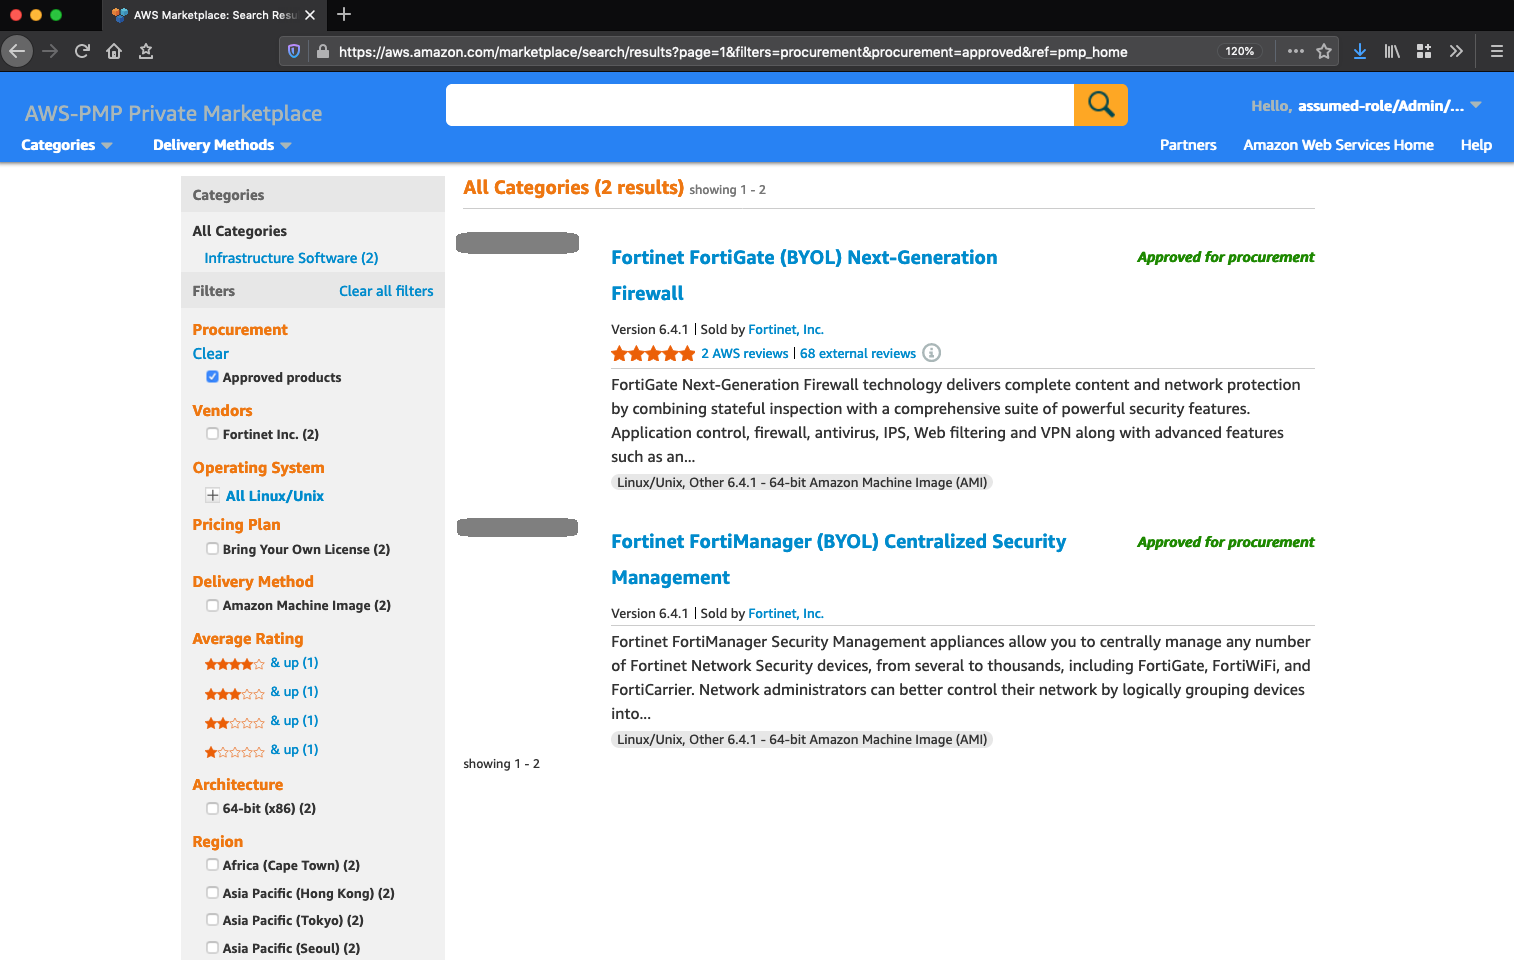This screenshot has height=960, width=1514.
Task: Open the Partners menu item
Action: (x=1187, y=145)
